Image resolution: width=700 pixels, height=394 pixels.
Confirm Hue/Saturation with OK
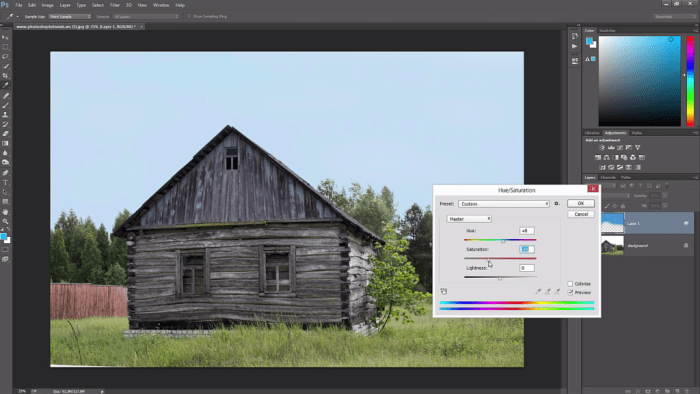(x=581, y=203)
